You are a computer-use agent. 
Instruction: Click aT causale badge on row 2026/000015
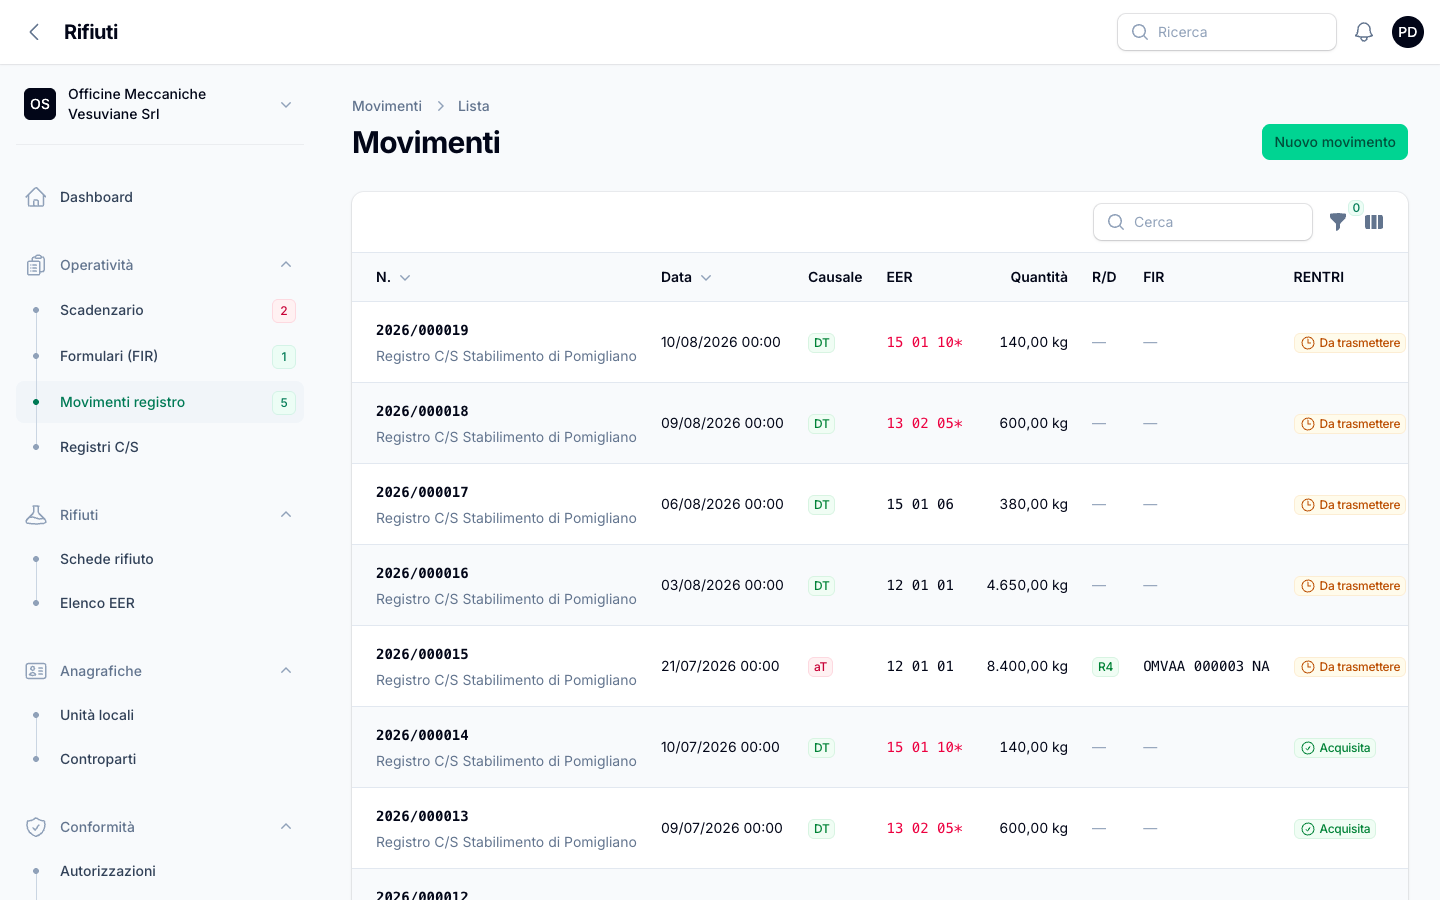[x=820, y=667]
